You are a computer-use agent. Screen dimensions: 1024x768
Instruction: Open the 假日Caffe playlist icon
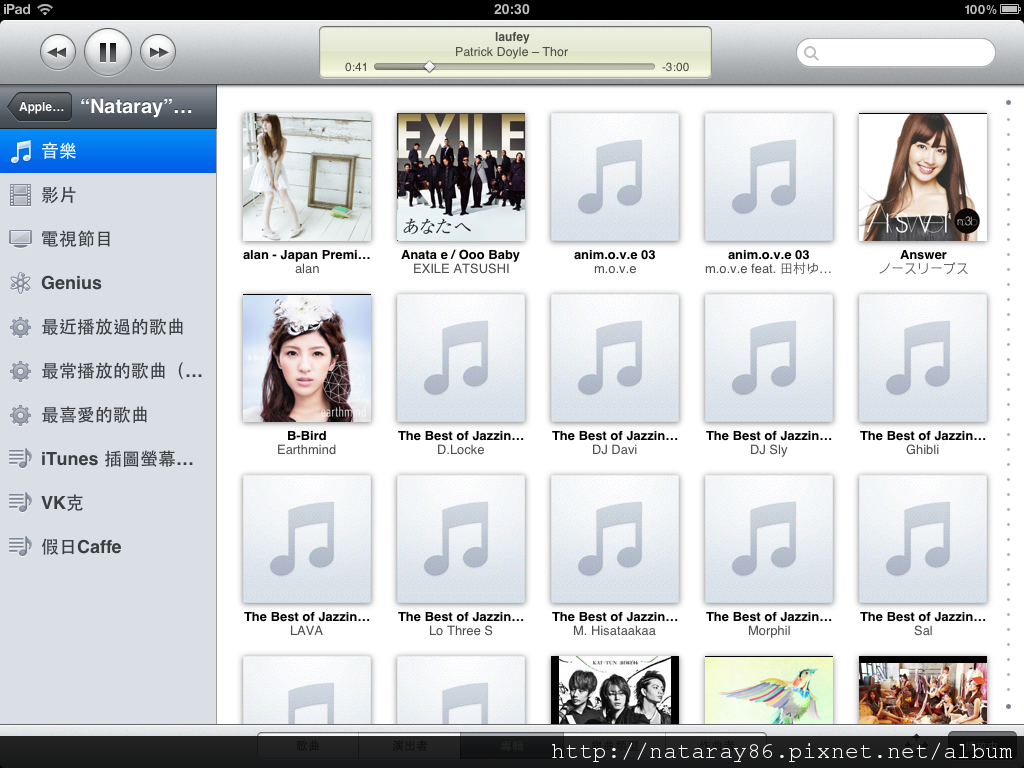[20, 546]
